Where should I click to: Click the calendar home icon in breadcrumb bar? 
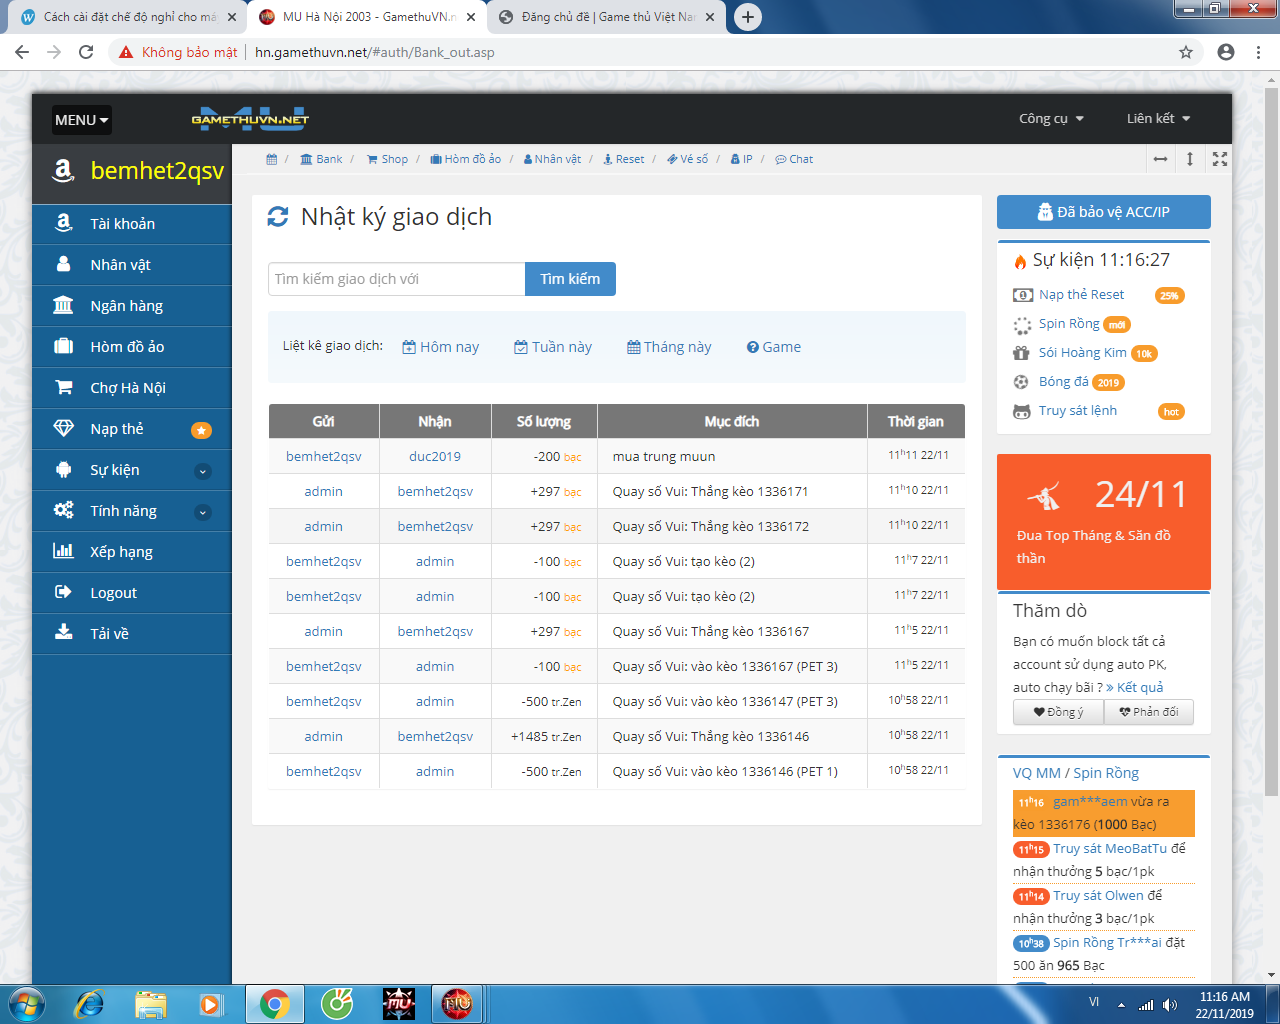tap(271, 159)
